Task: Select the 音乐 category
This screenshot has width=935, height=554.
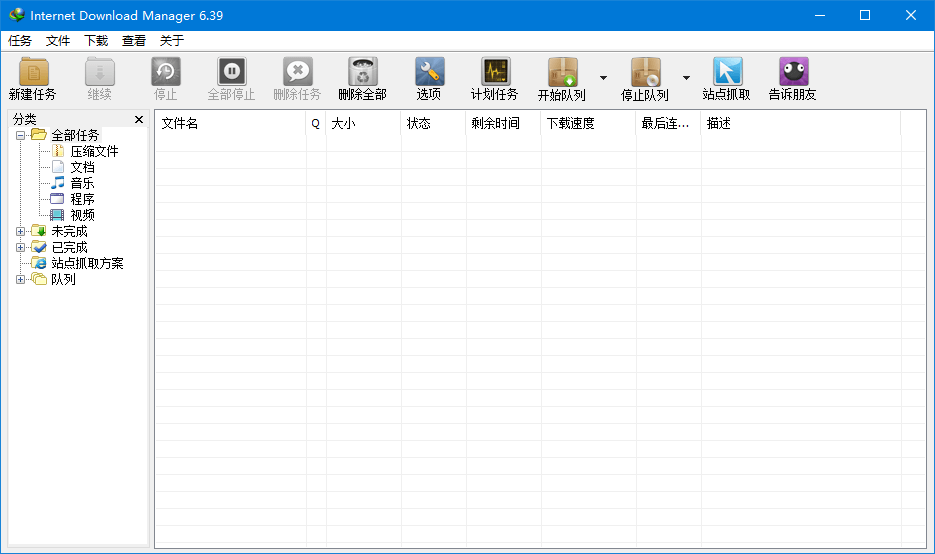Action: pos(82,184)
